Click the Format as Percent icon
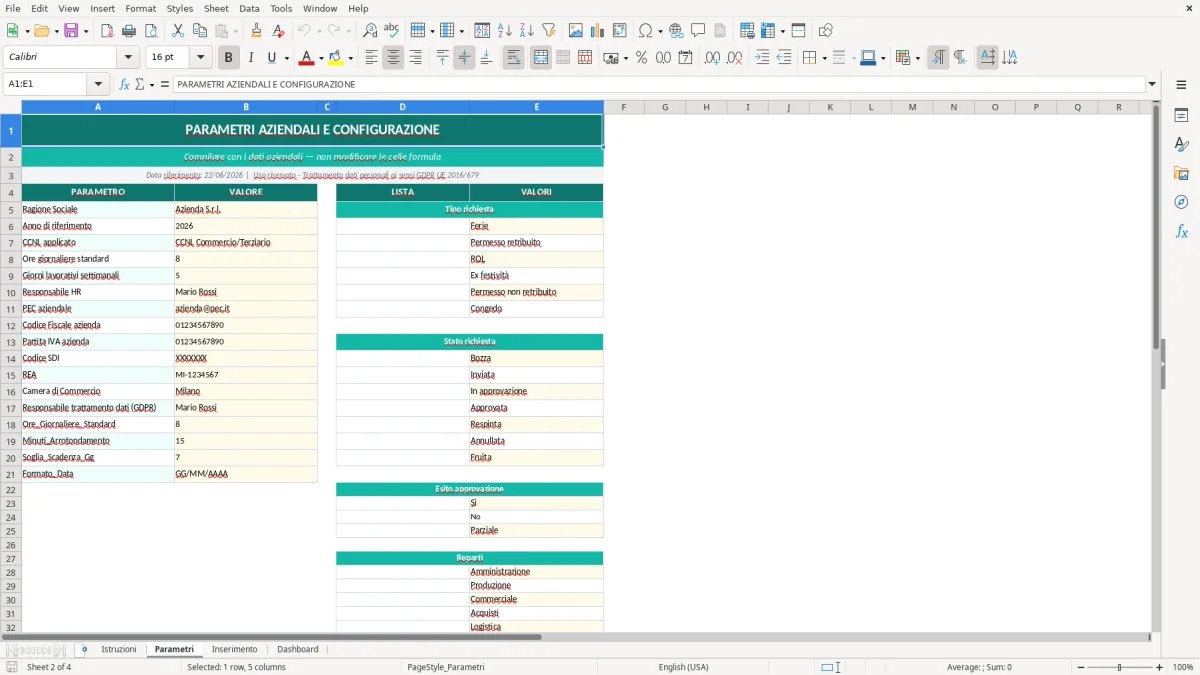1200x675 pixels. 641,58
